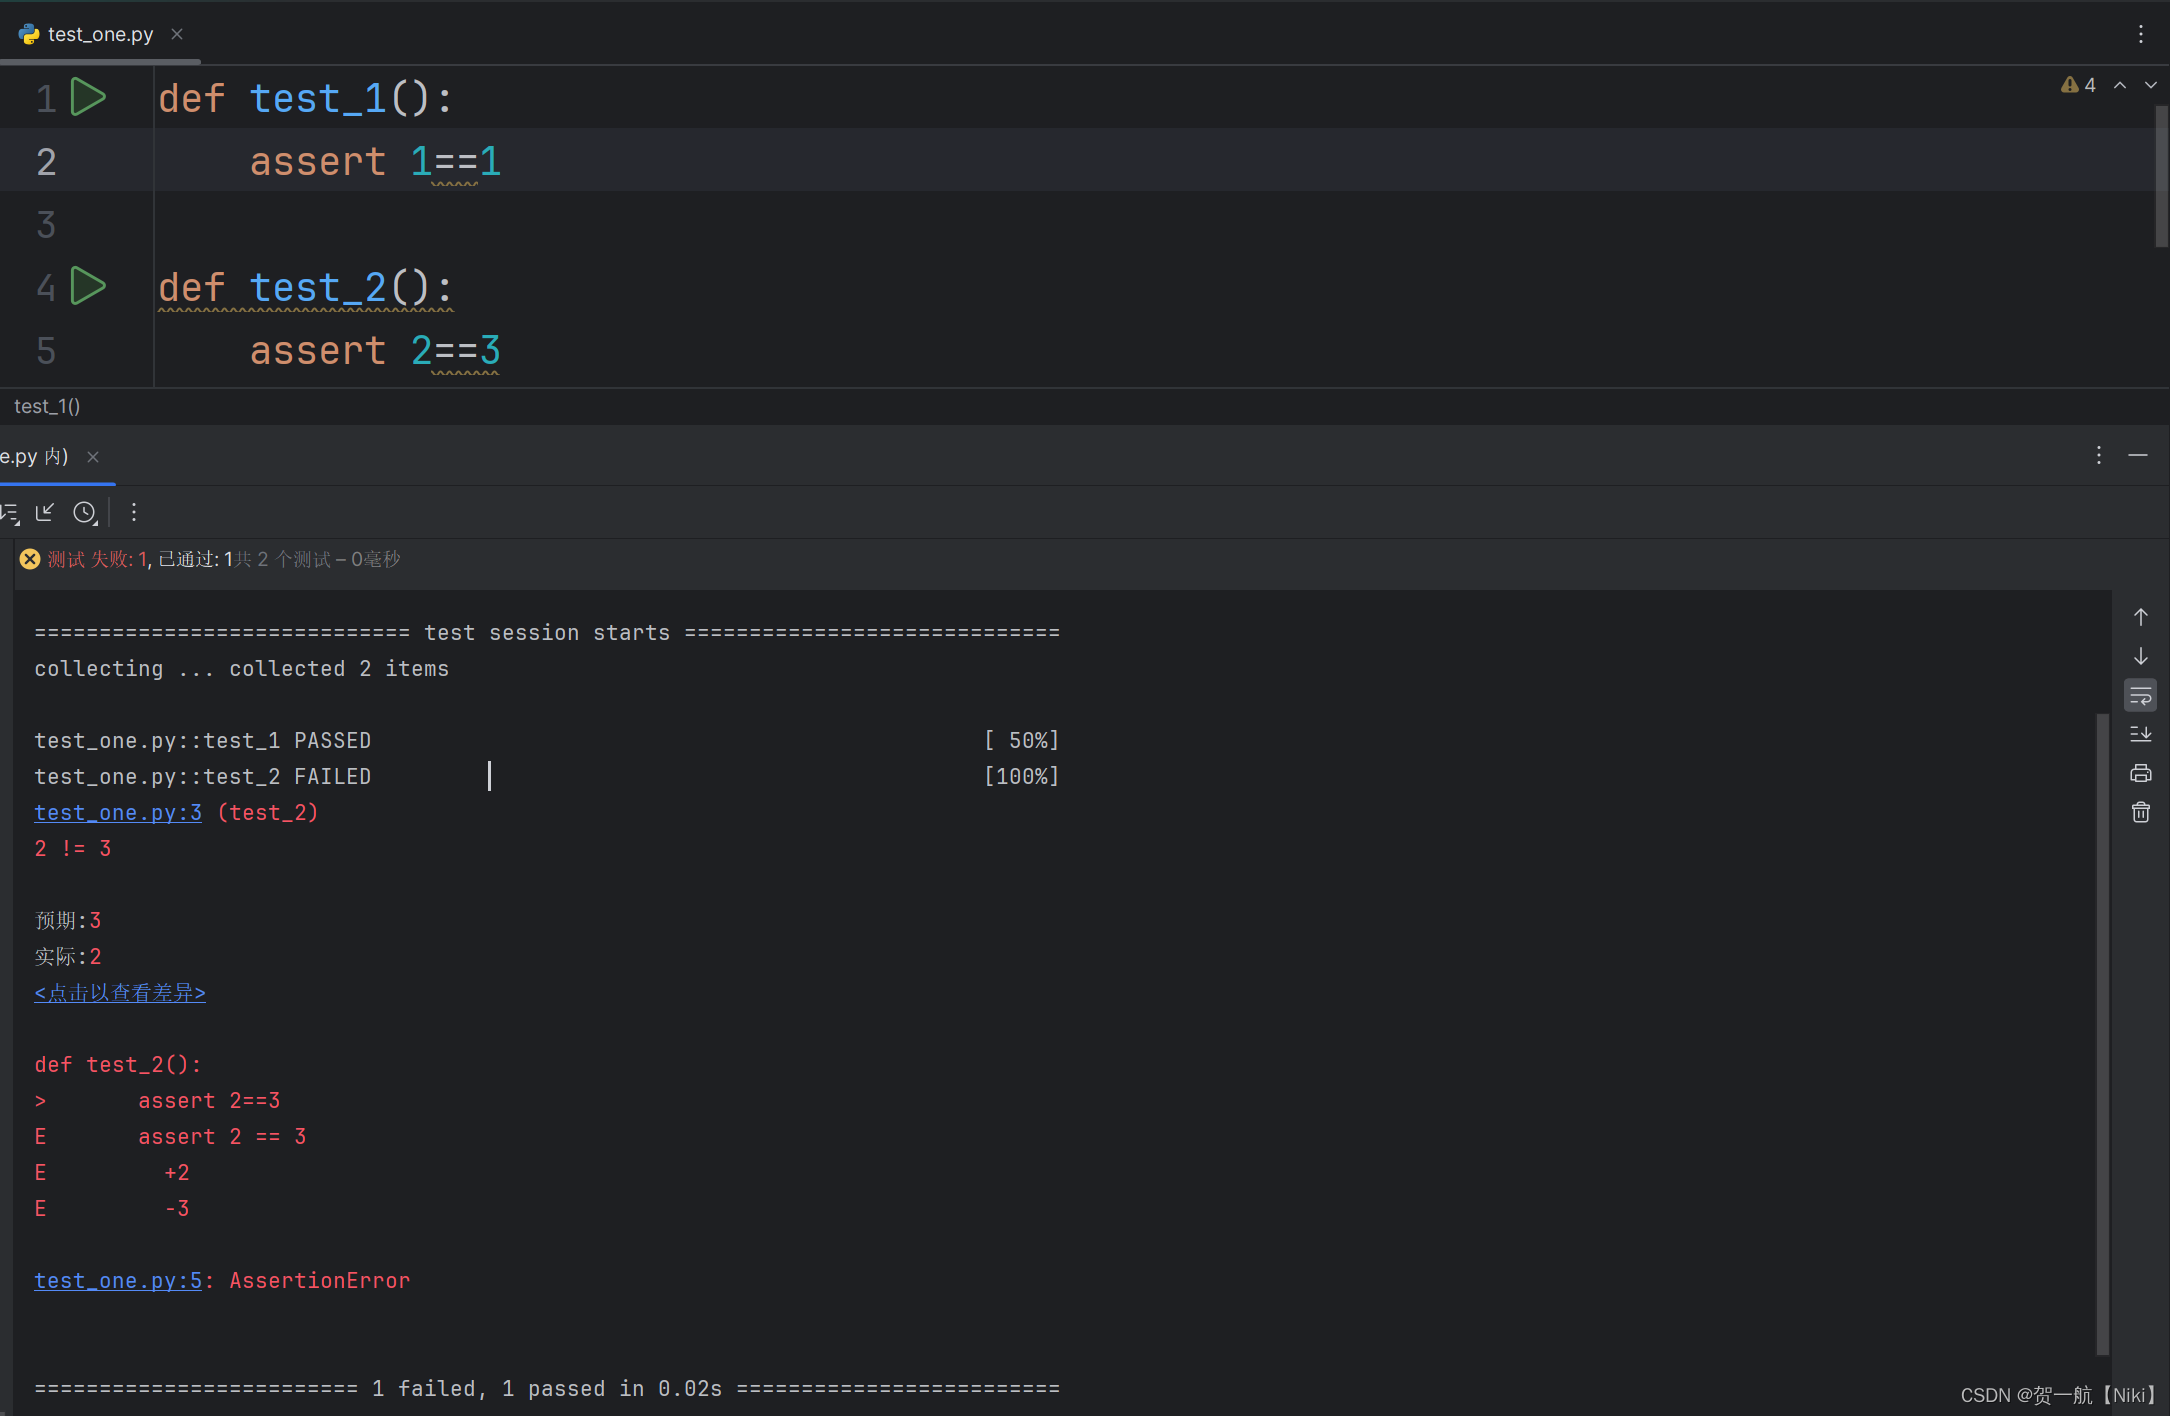
Task: Minimize the run tool window
Action: pyautogui.click(x=2138, y=455)
